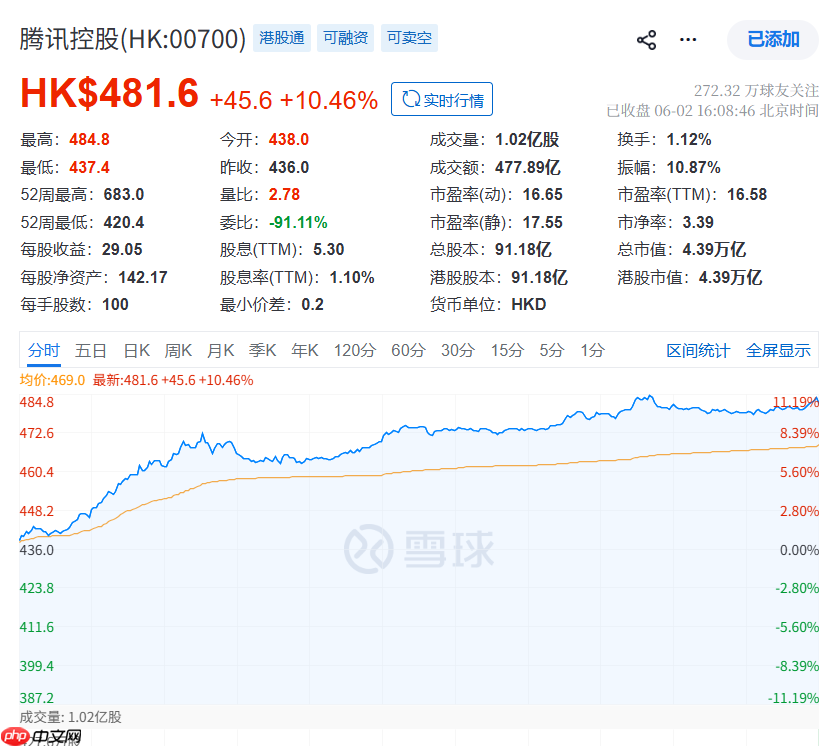Click the 最新:481.6 label above chart
This screenshot has width=831, height=746.
pos(173,380)
